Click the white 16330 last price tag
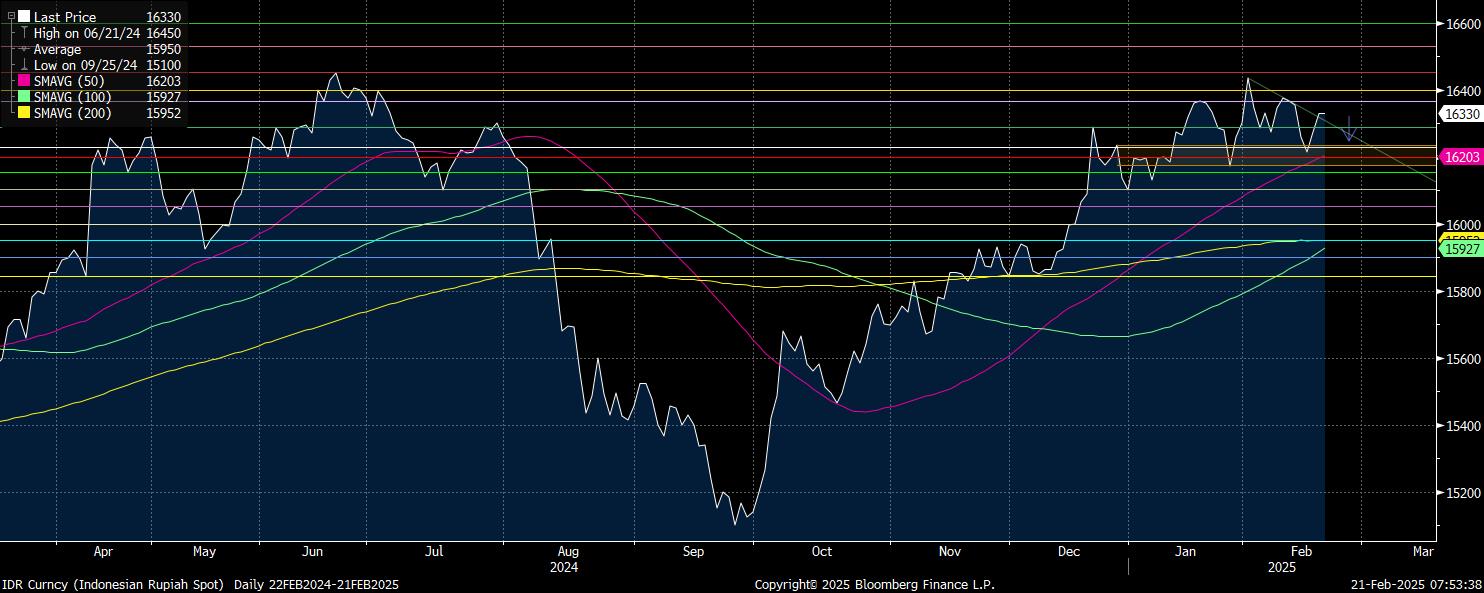The image size is (1484, 593). [x=1459, y=115]
